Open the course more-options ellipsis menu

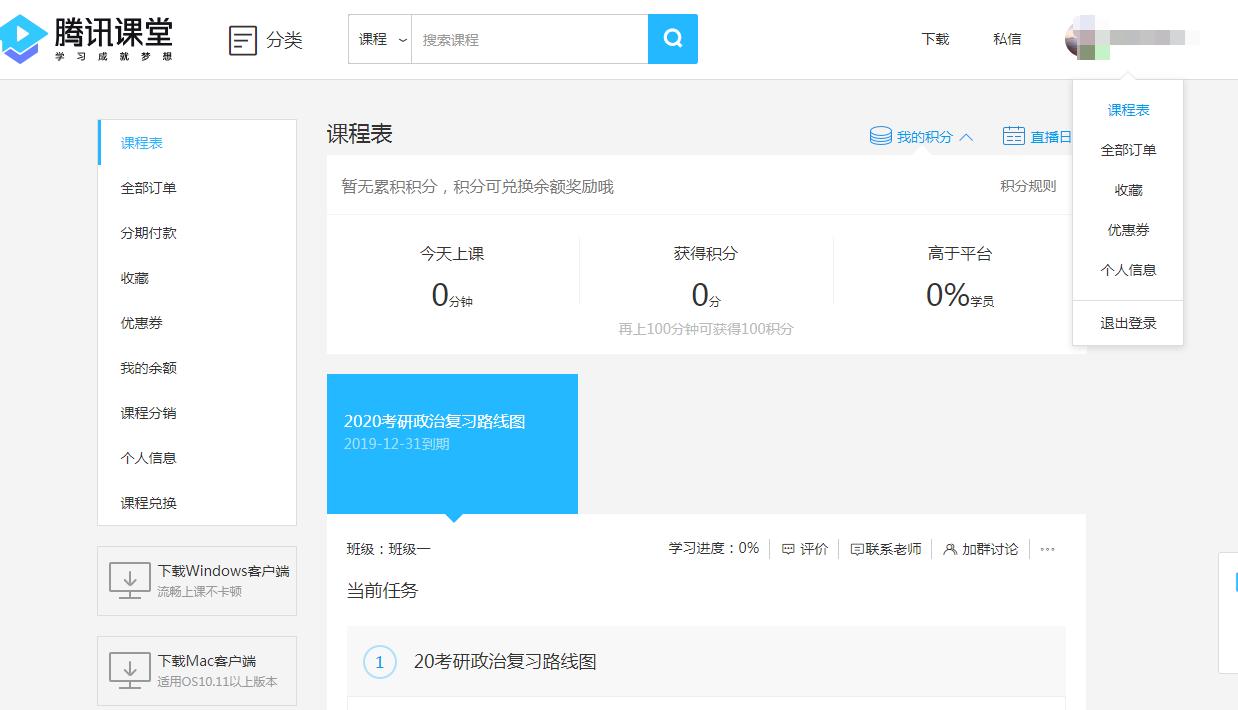(x=1047, y=548)
